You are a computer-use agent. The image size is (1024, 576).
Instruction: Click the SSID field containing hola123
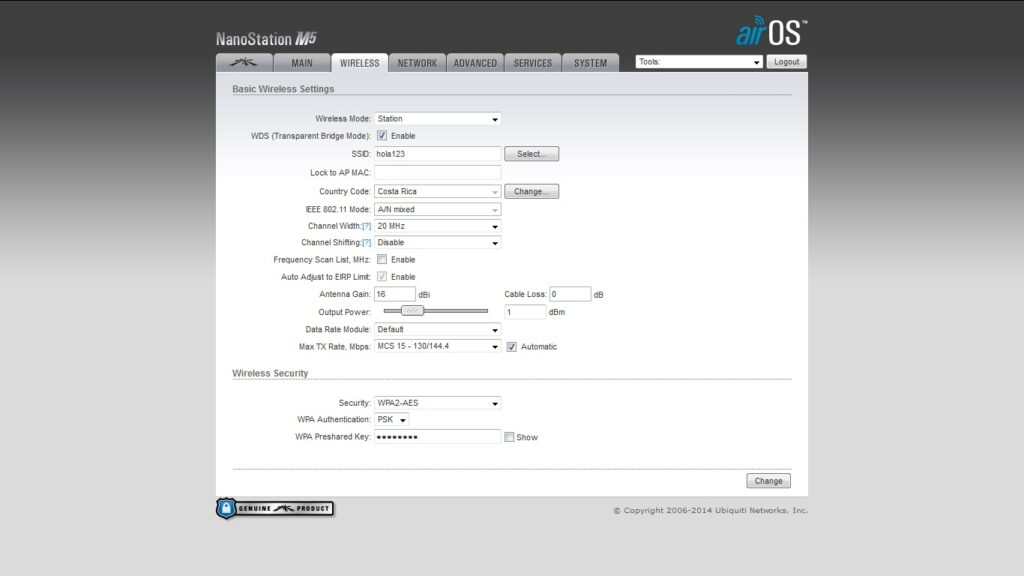coord(438,154)
